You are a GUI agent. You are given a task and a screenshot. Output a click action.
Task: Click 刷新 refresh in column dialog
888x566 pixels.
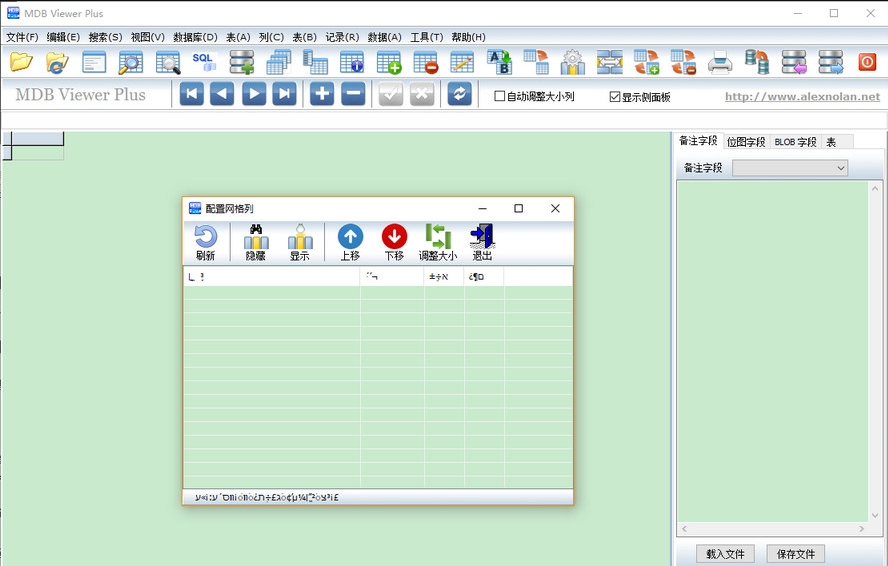pyautogui.click(x=205, y=242)
